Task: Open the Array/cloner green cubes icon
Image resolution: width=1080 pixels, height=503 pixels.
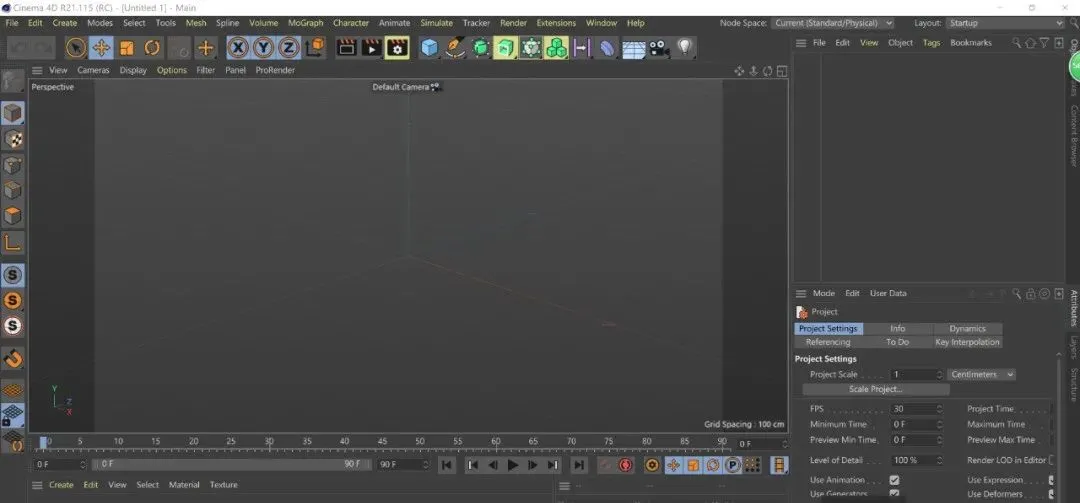Action: pyautogui.click(x=556, y=48)
